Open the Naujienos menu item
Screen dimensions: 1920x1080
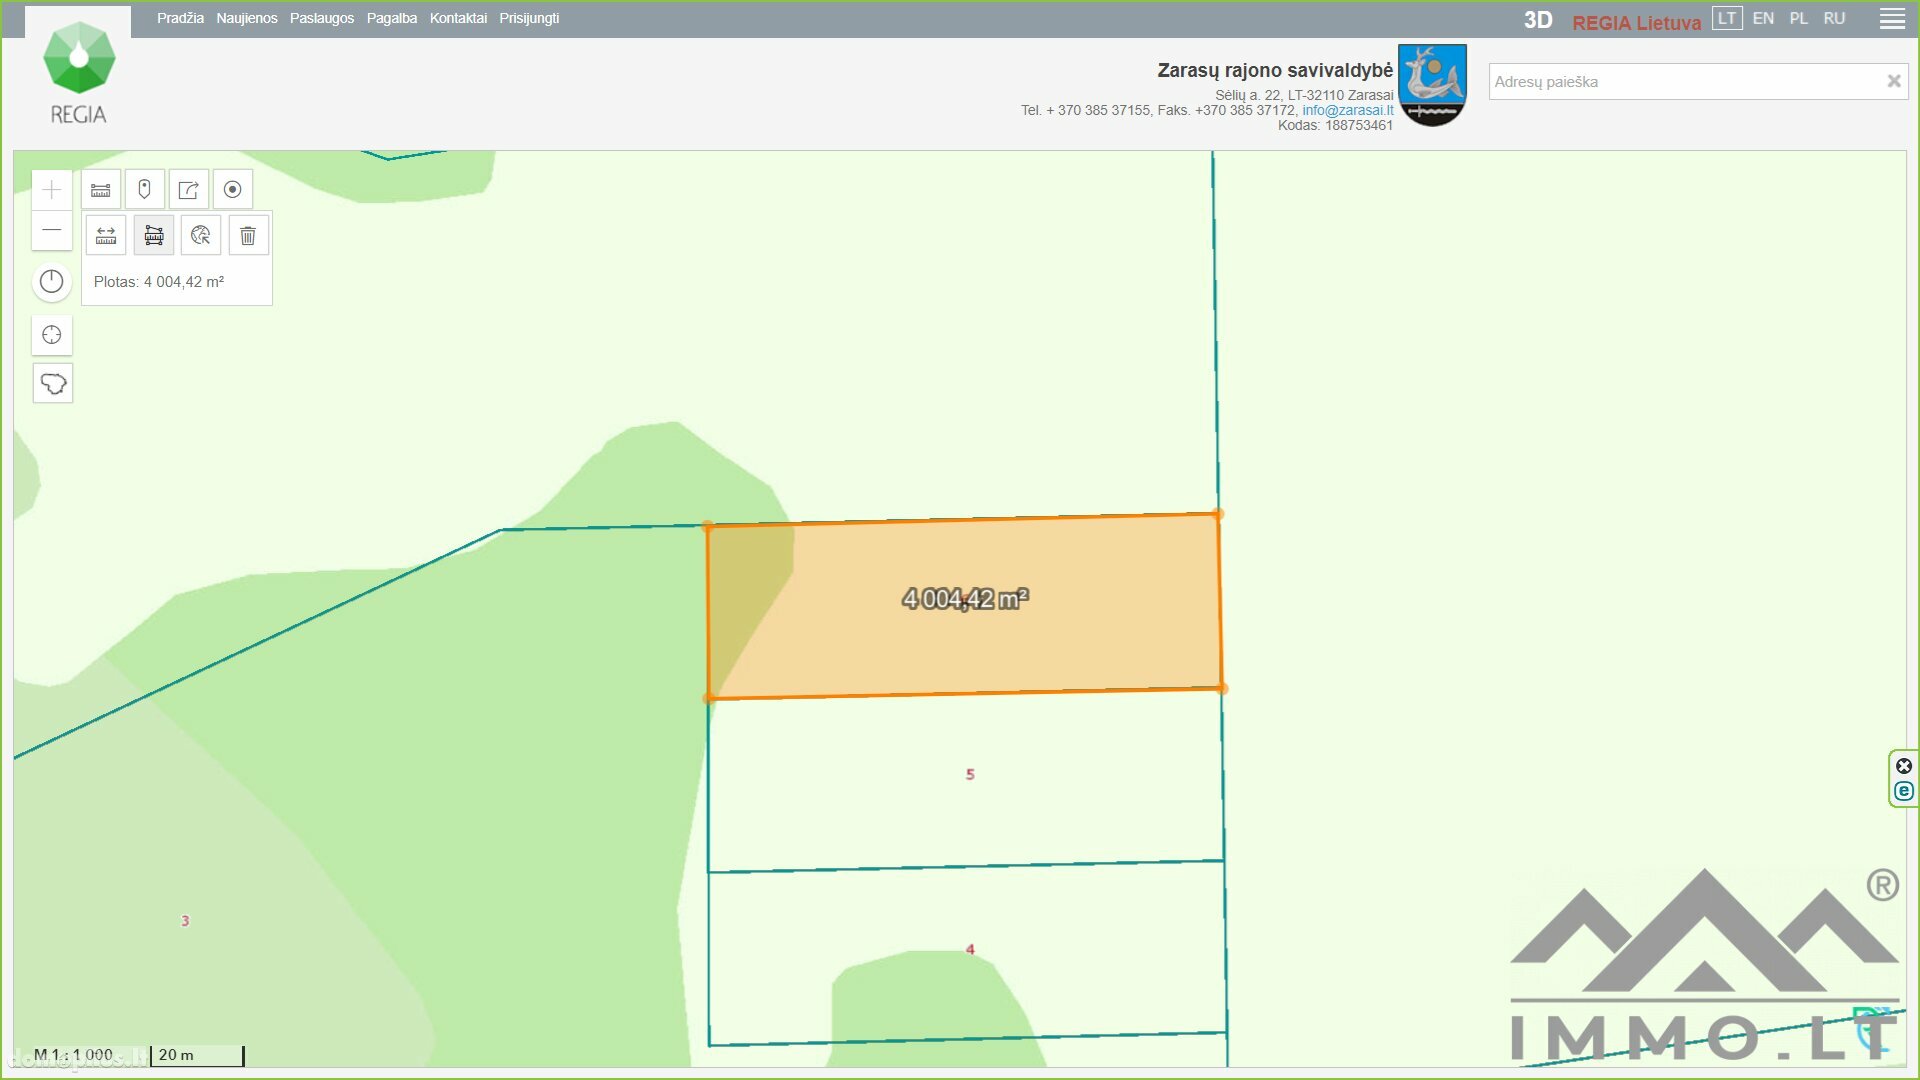click(247, 18)
